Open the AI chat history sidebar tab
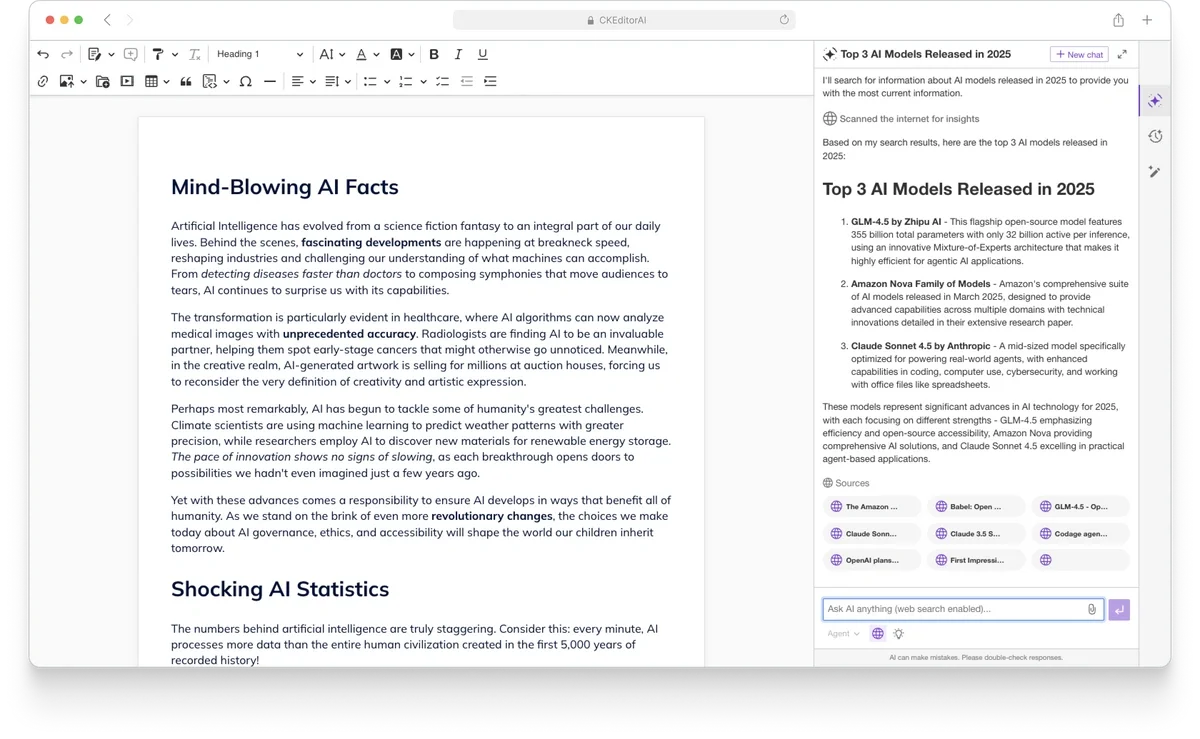1200x739 pixels. pos(1154,136)
